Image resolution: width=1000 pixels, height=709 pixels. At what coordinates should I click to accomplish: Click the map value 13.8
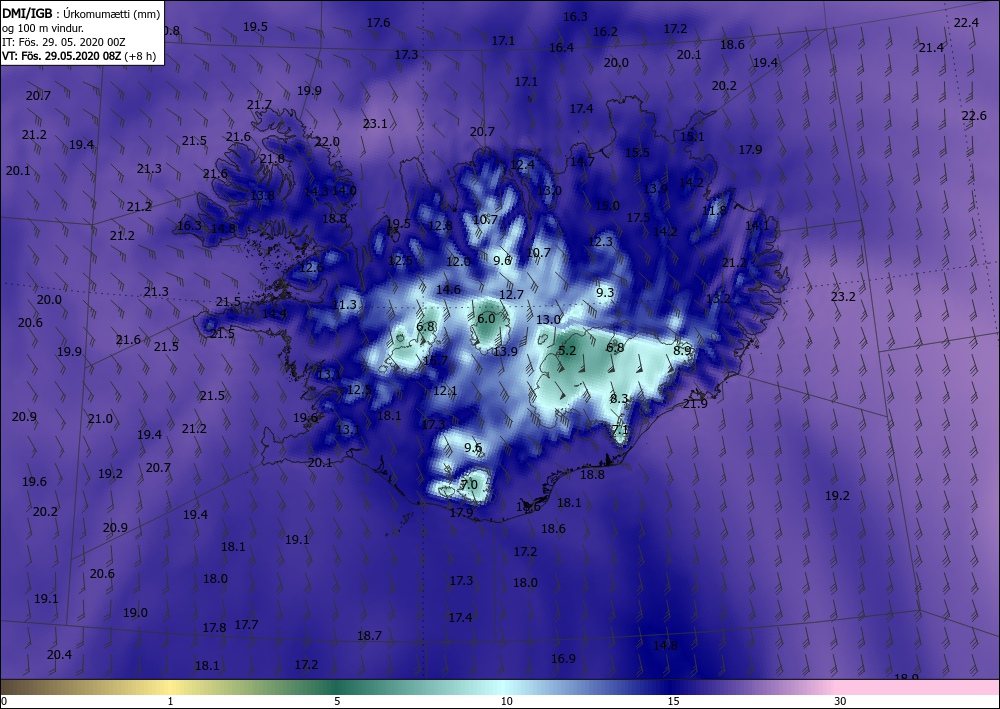262,196
